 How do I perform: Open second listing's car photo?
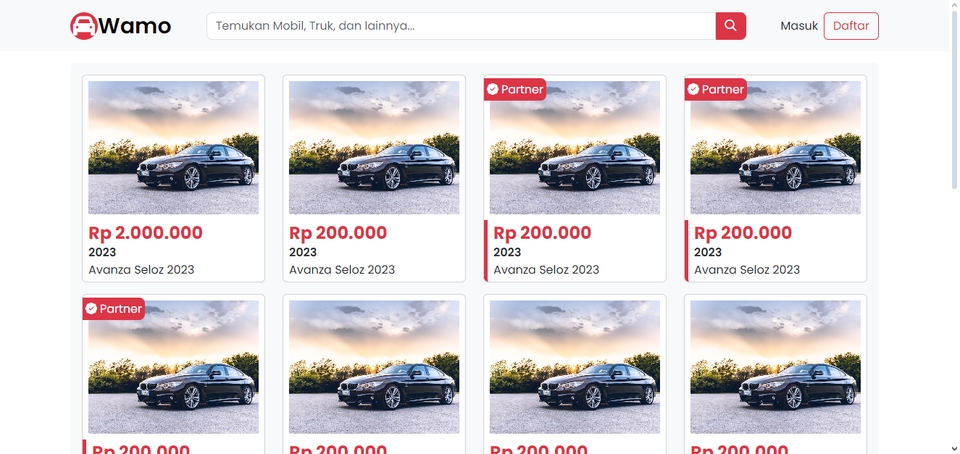(374, 147)
